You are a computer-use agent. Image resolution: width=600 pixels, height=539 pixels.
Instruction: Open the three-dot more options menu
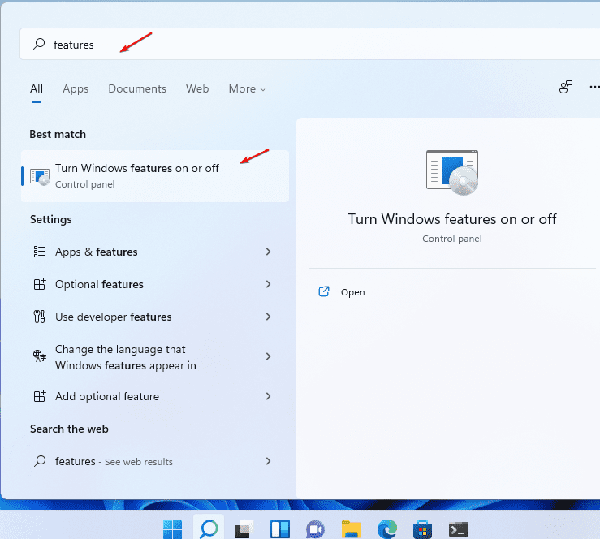coord(593,88)
